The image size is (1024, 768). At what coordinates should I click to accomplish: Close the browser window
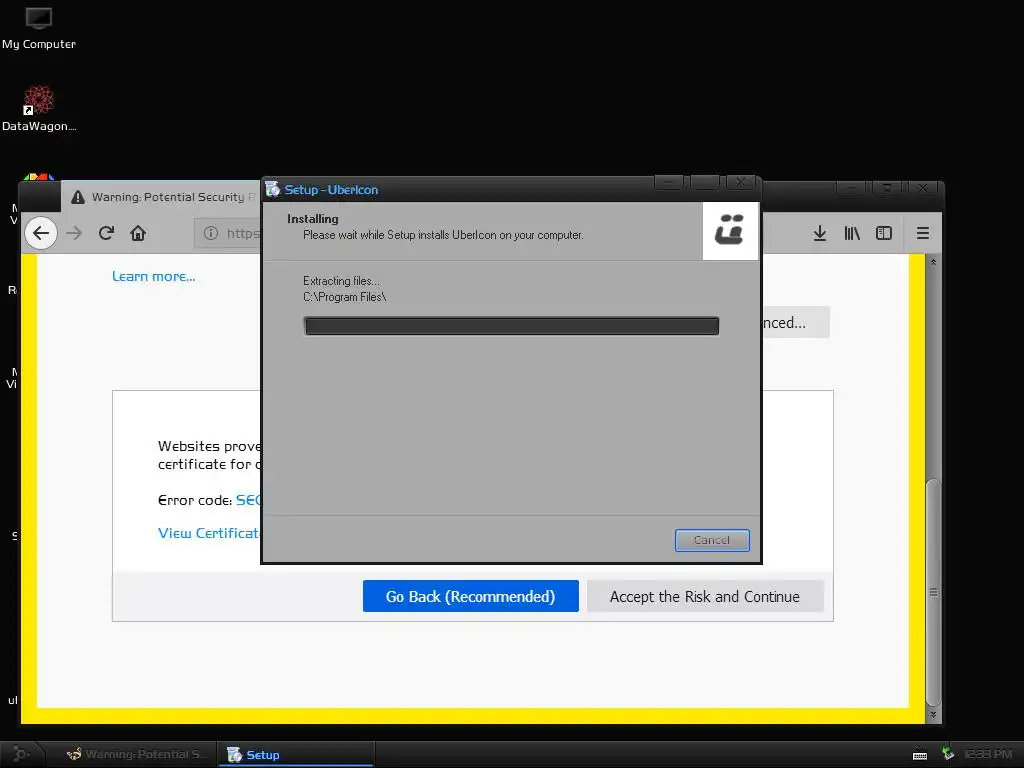923,188
